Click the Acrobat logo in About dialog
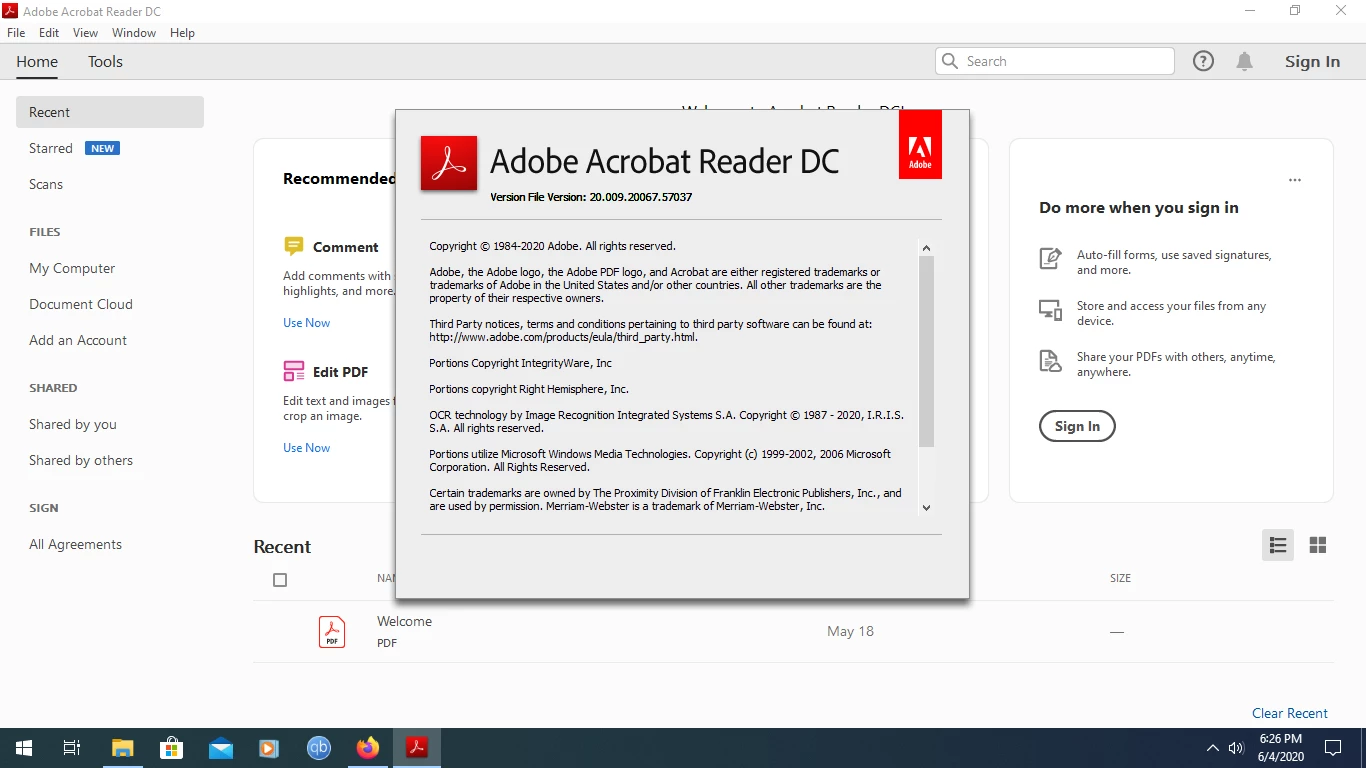 [x=449, y=163]
